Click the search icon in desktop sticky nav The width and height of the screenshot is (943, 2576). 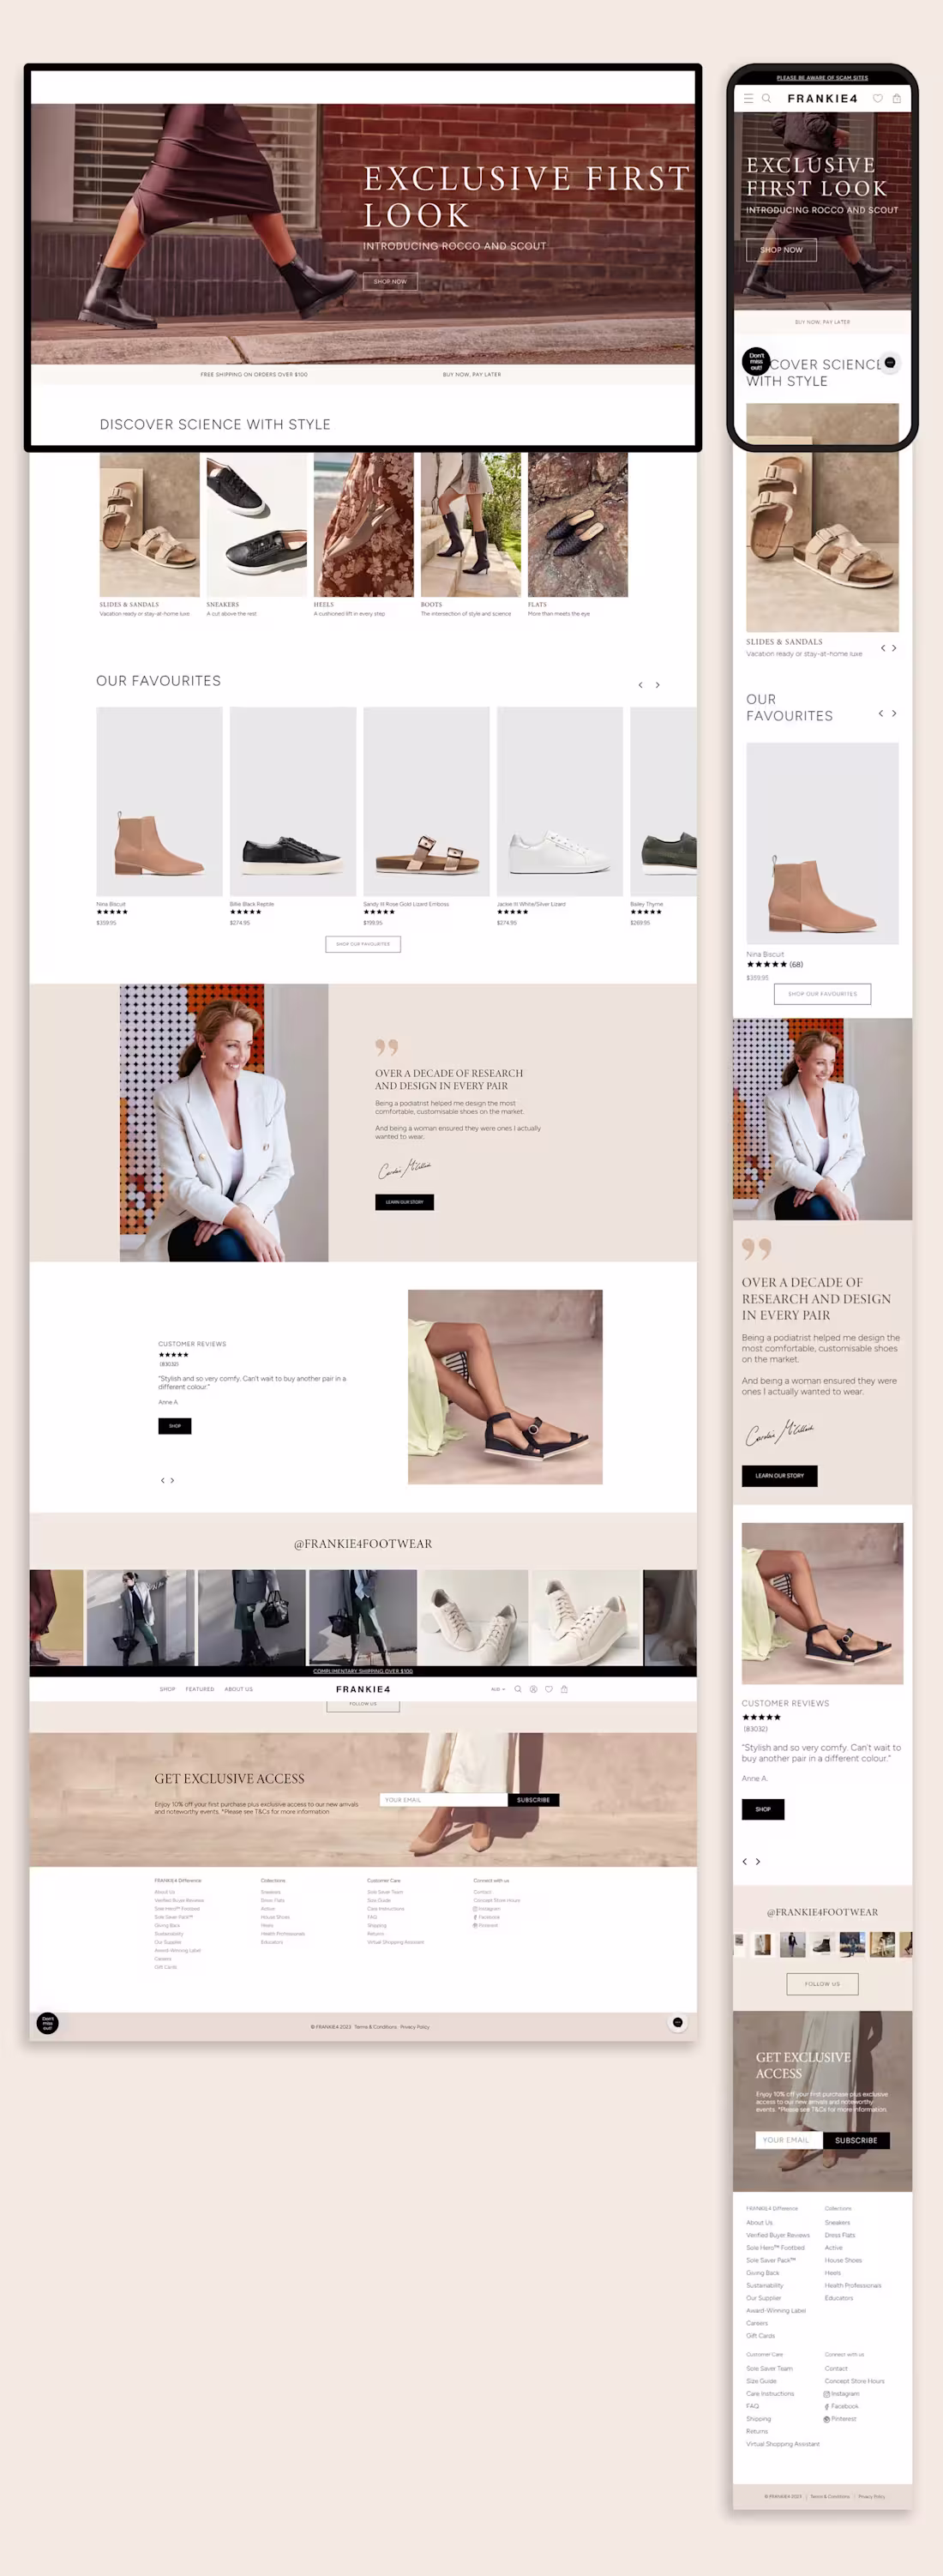pos(518,1689)
